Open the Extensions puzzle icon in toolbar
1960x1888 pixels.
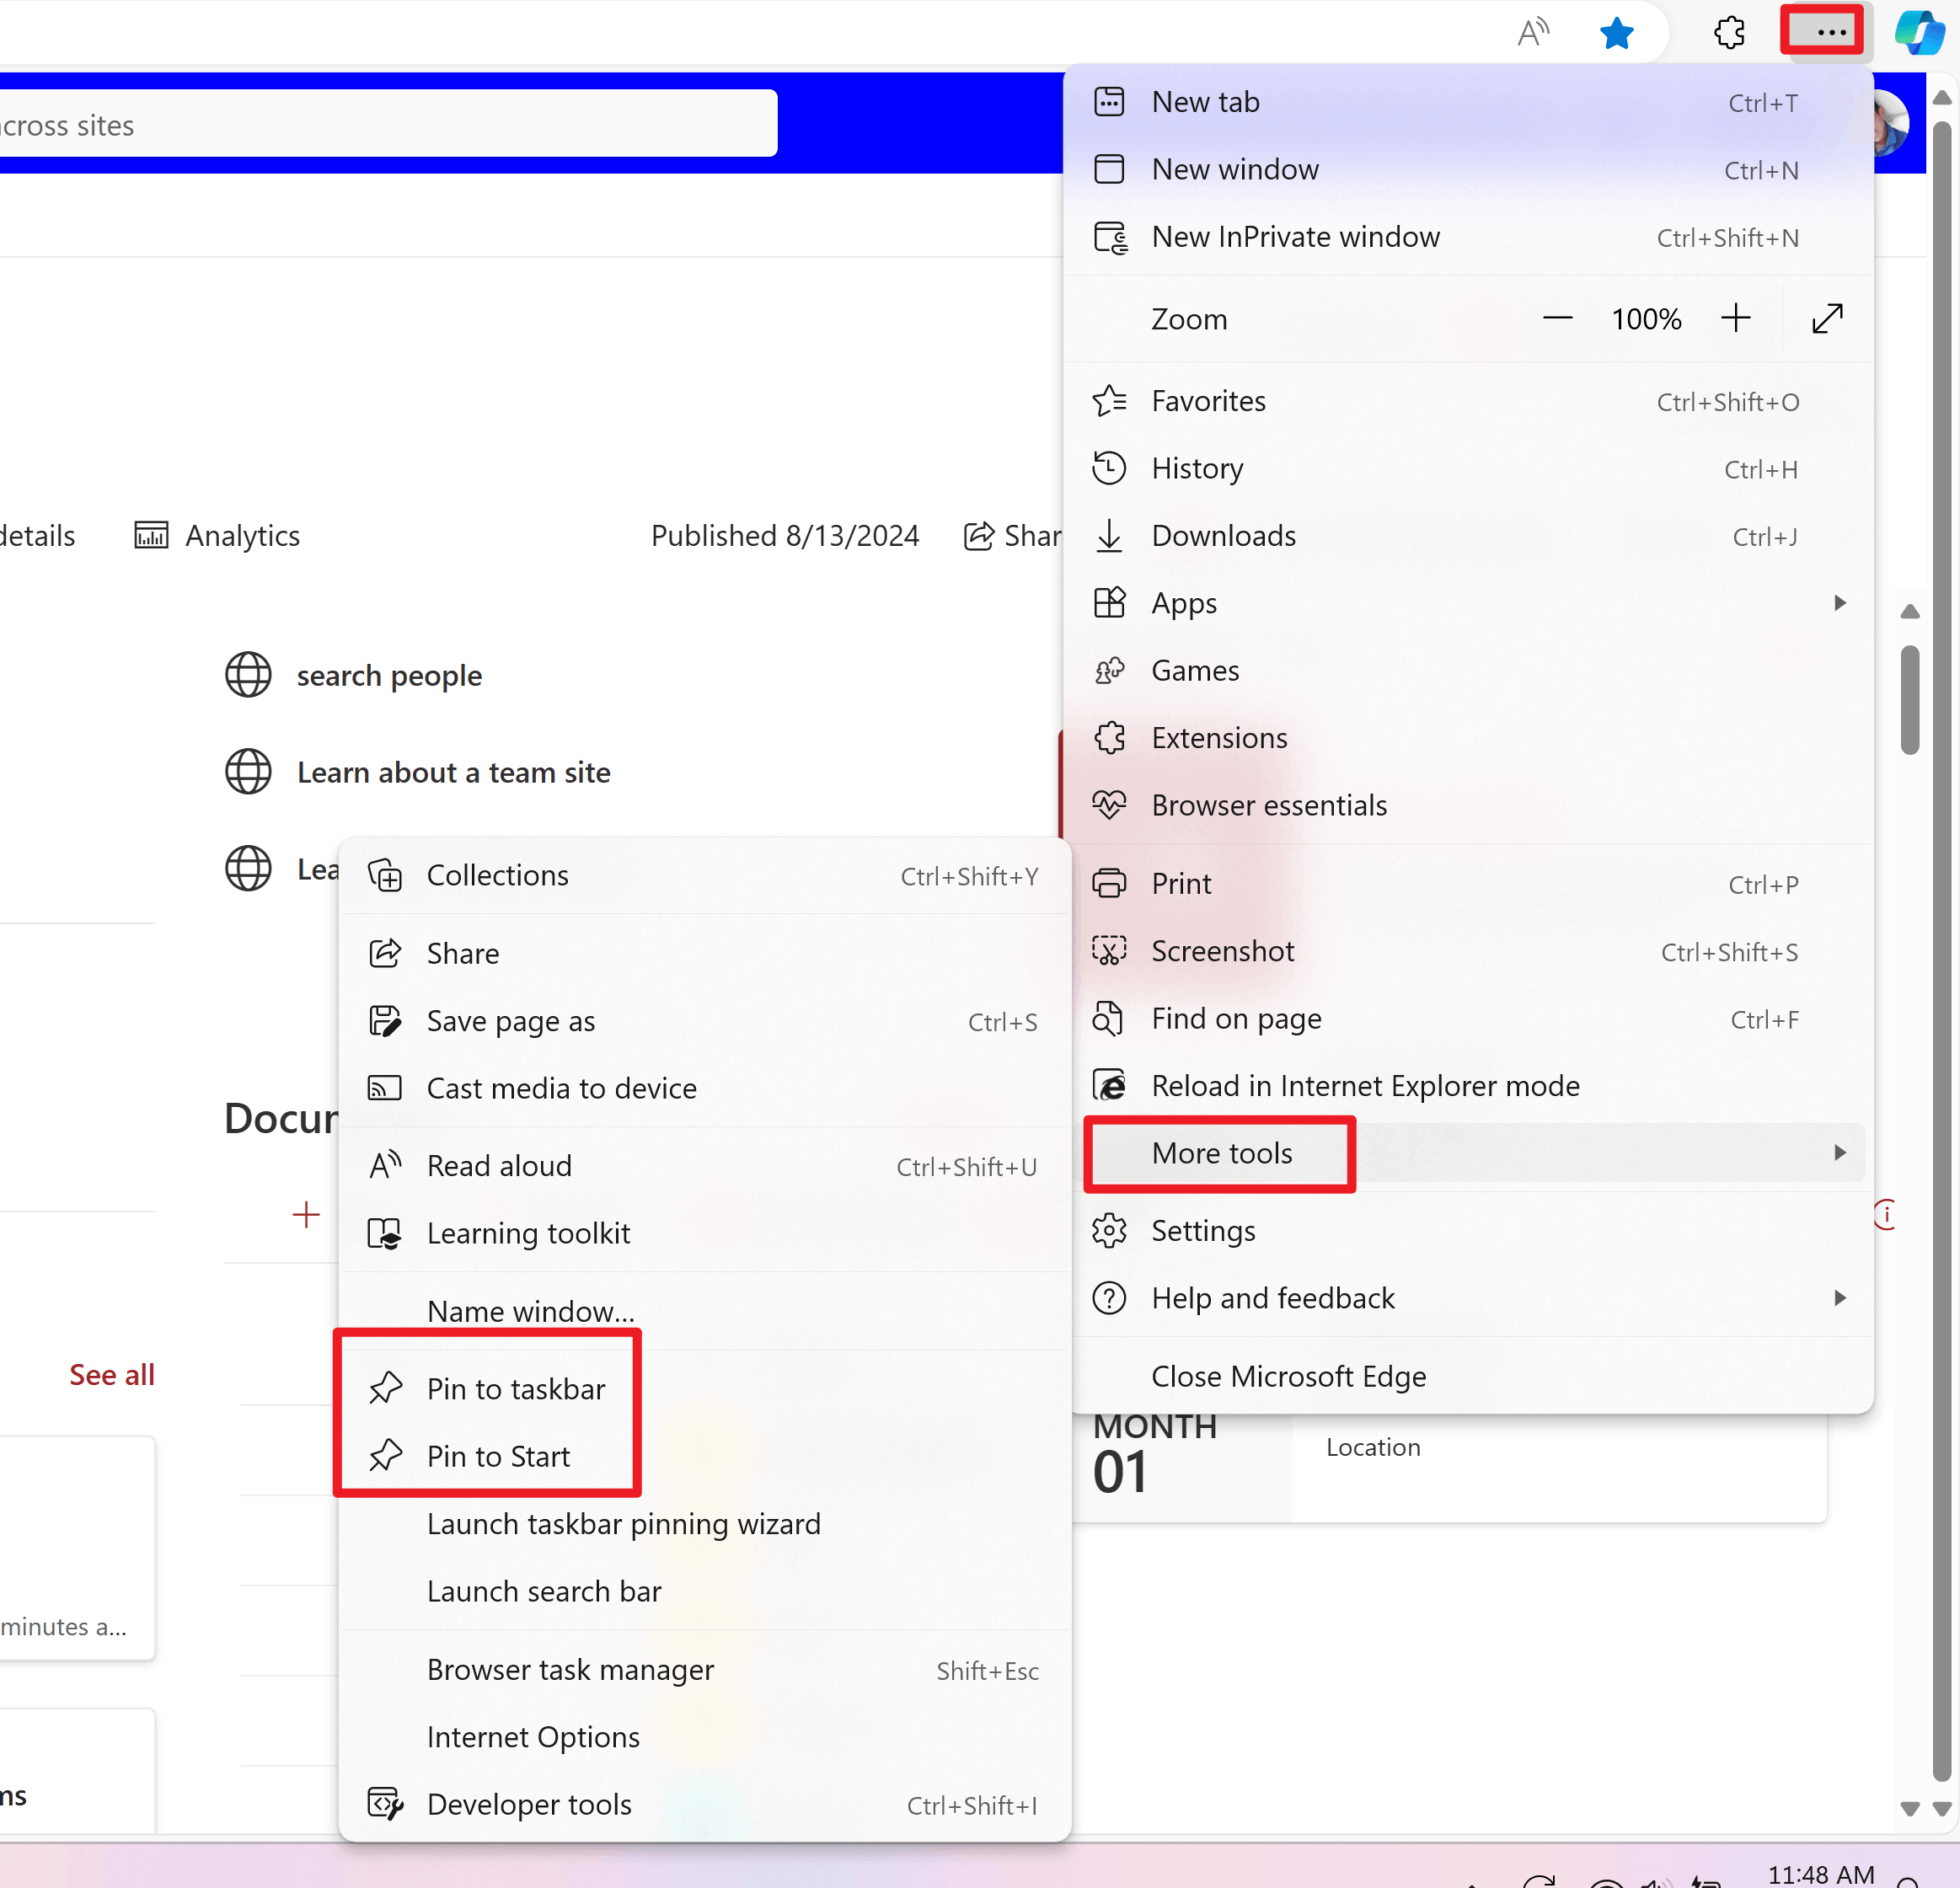(x=1729, y=33)
